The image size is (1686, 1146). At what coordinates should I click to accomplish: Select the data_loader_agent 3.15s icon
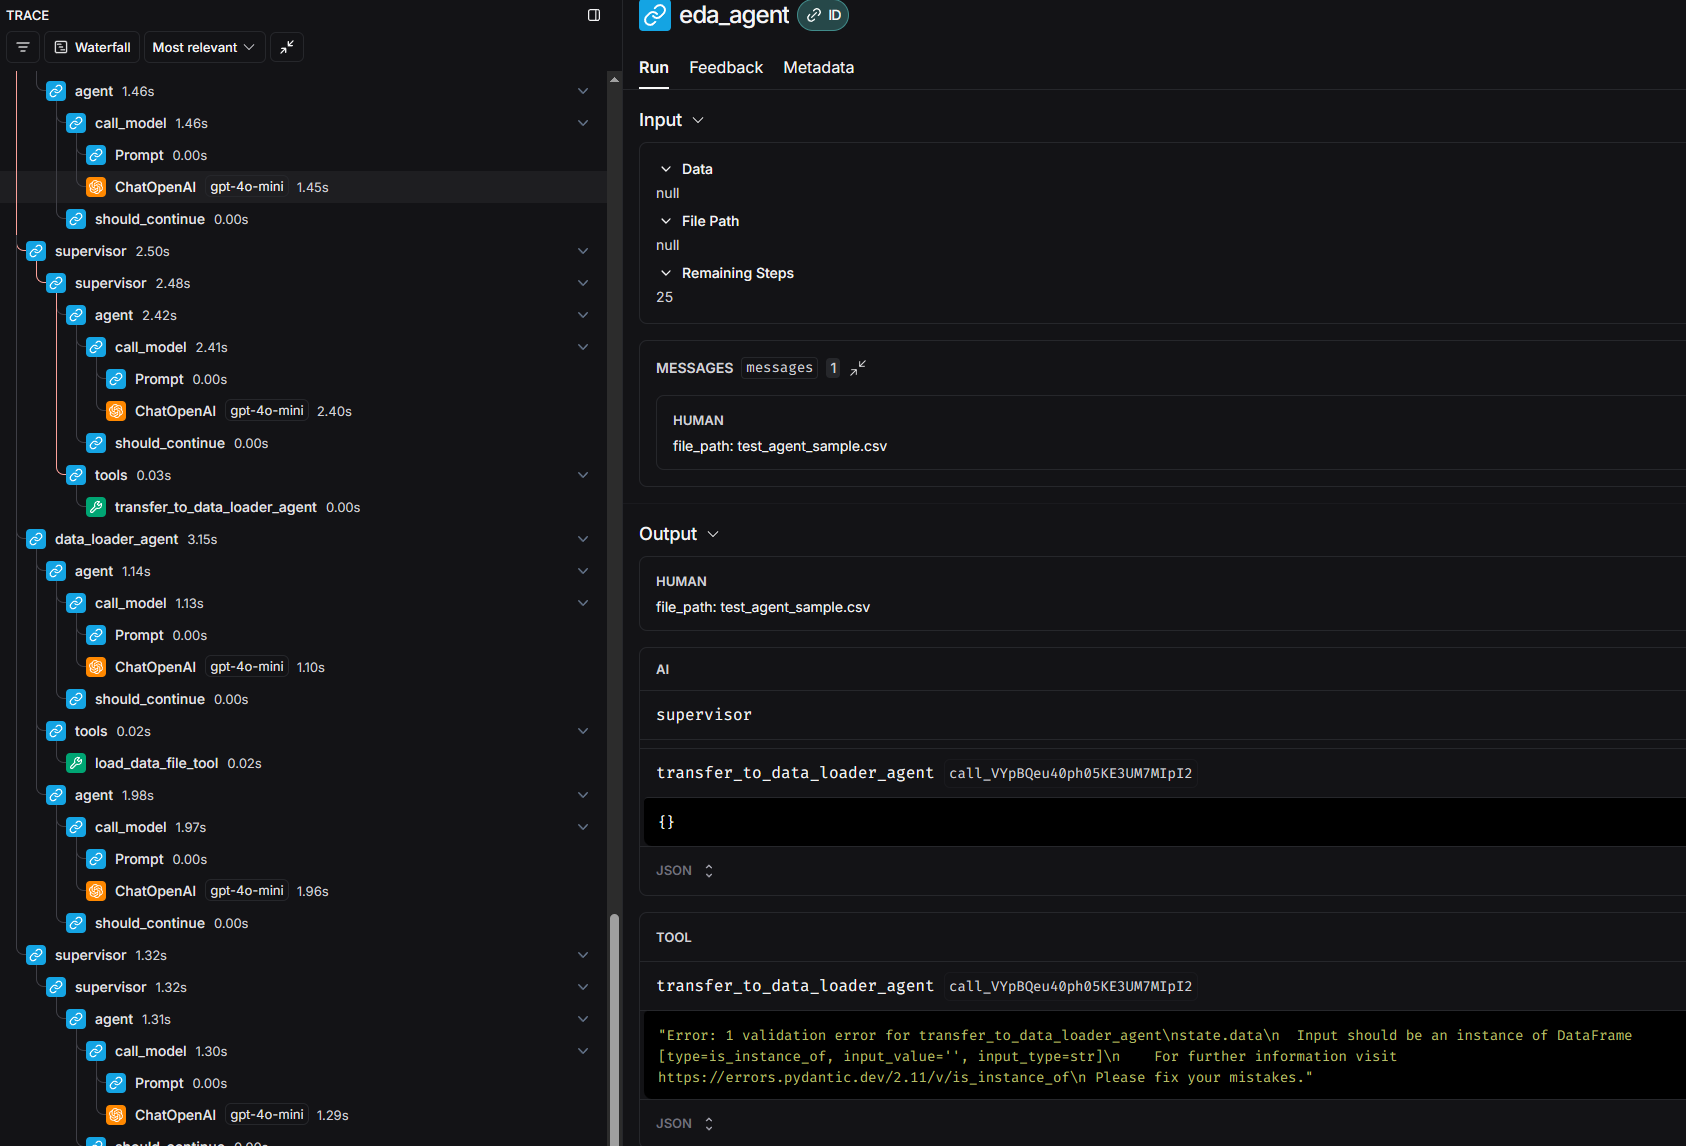36,539
